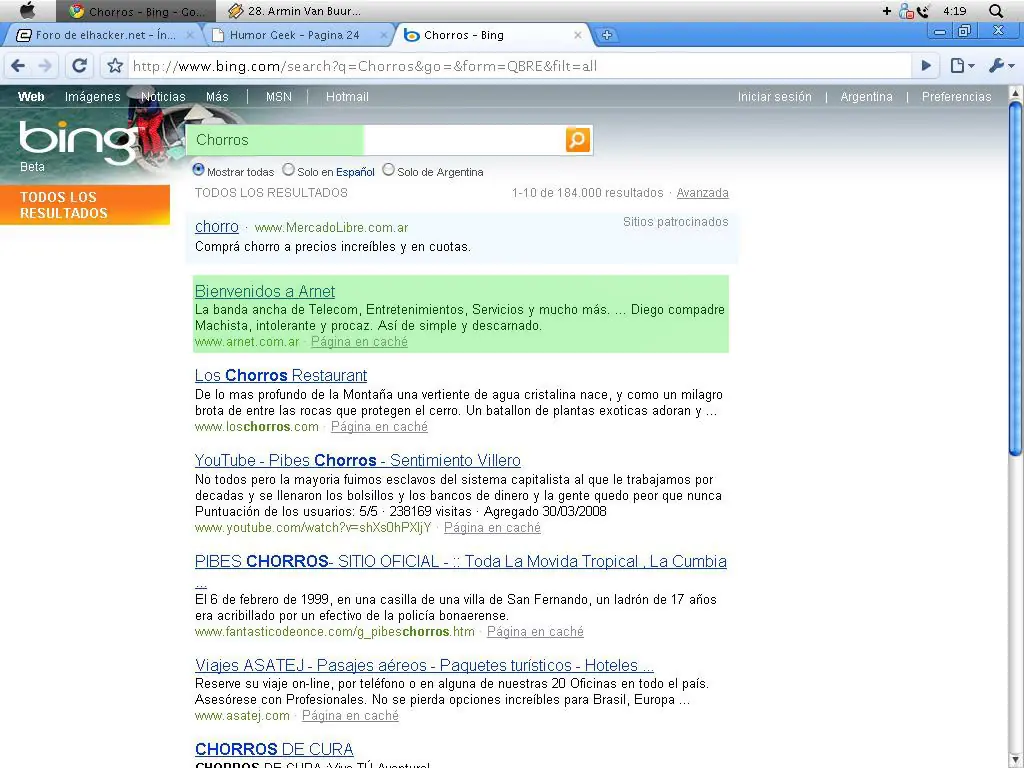Click the clock showing 4:19
This screenshot has height=768, width=1024.
(x=954, y=11)
